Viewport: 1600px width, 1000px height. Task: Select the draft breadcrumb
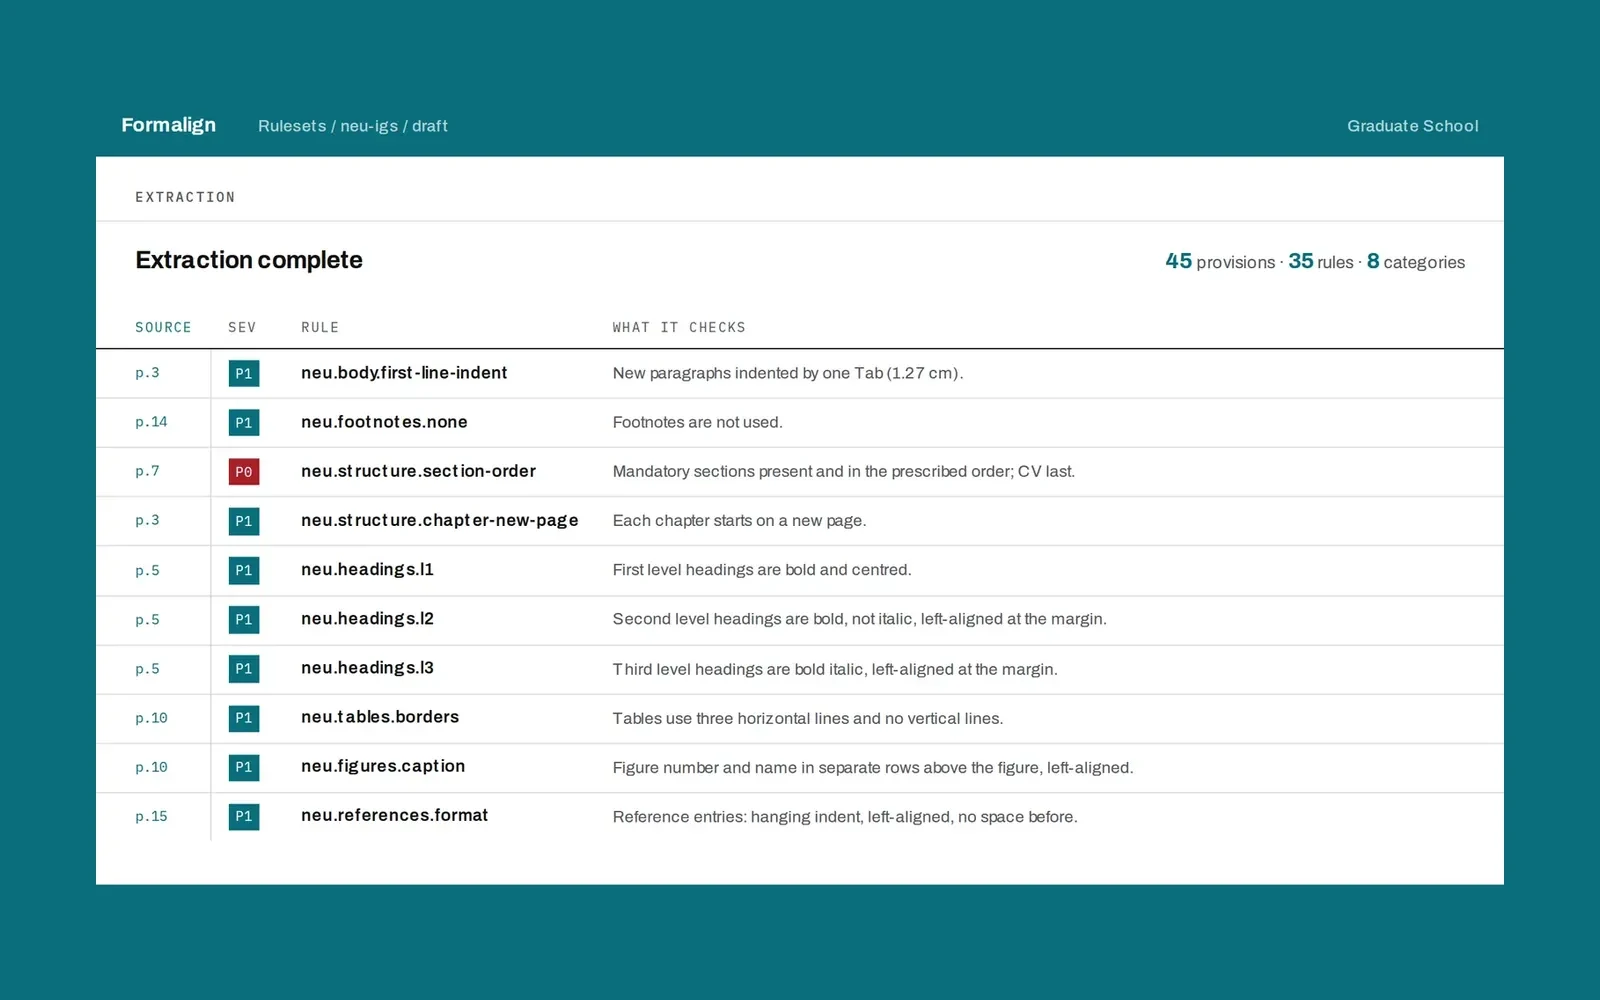pos(430,126)
